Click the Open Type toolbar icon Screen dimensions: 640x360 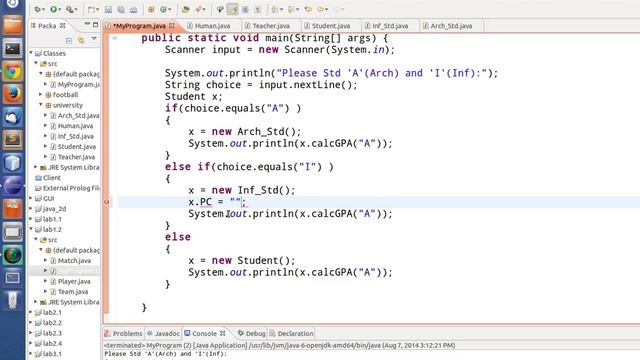pyautogui.click(x=185, y=9)
